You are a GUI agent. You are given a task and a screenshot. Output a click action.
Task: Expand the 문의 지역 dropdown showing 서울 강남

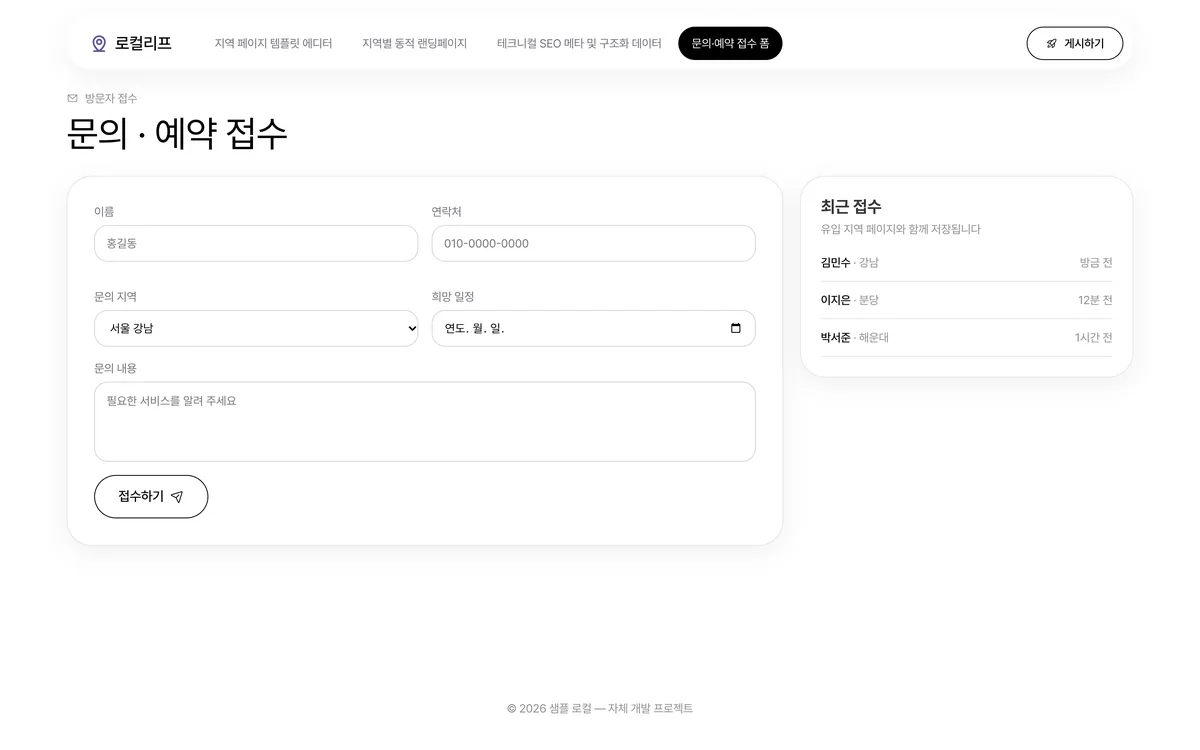click(x=256, y=328)
